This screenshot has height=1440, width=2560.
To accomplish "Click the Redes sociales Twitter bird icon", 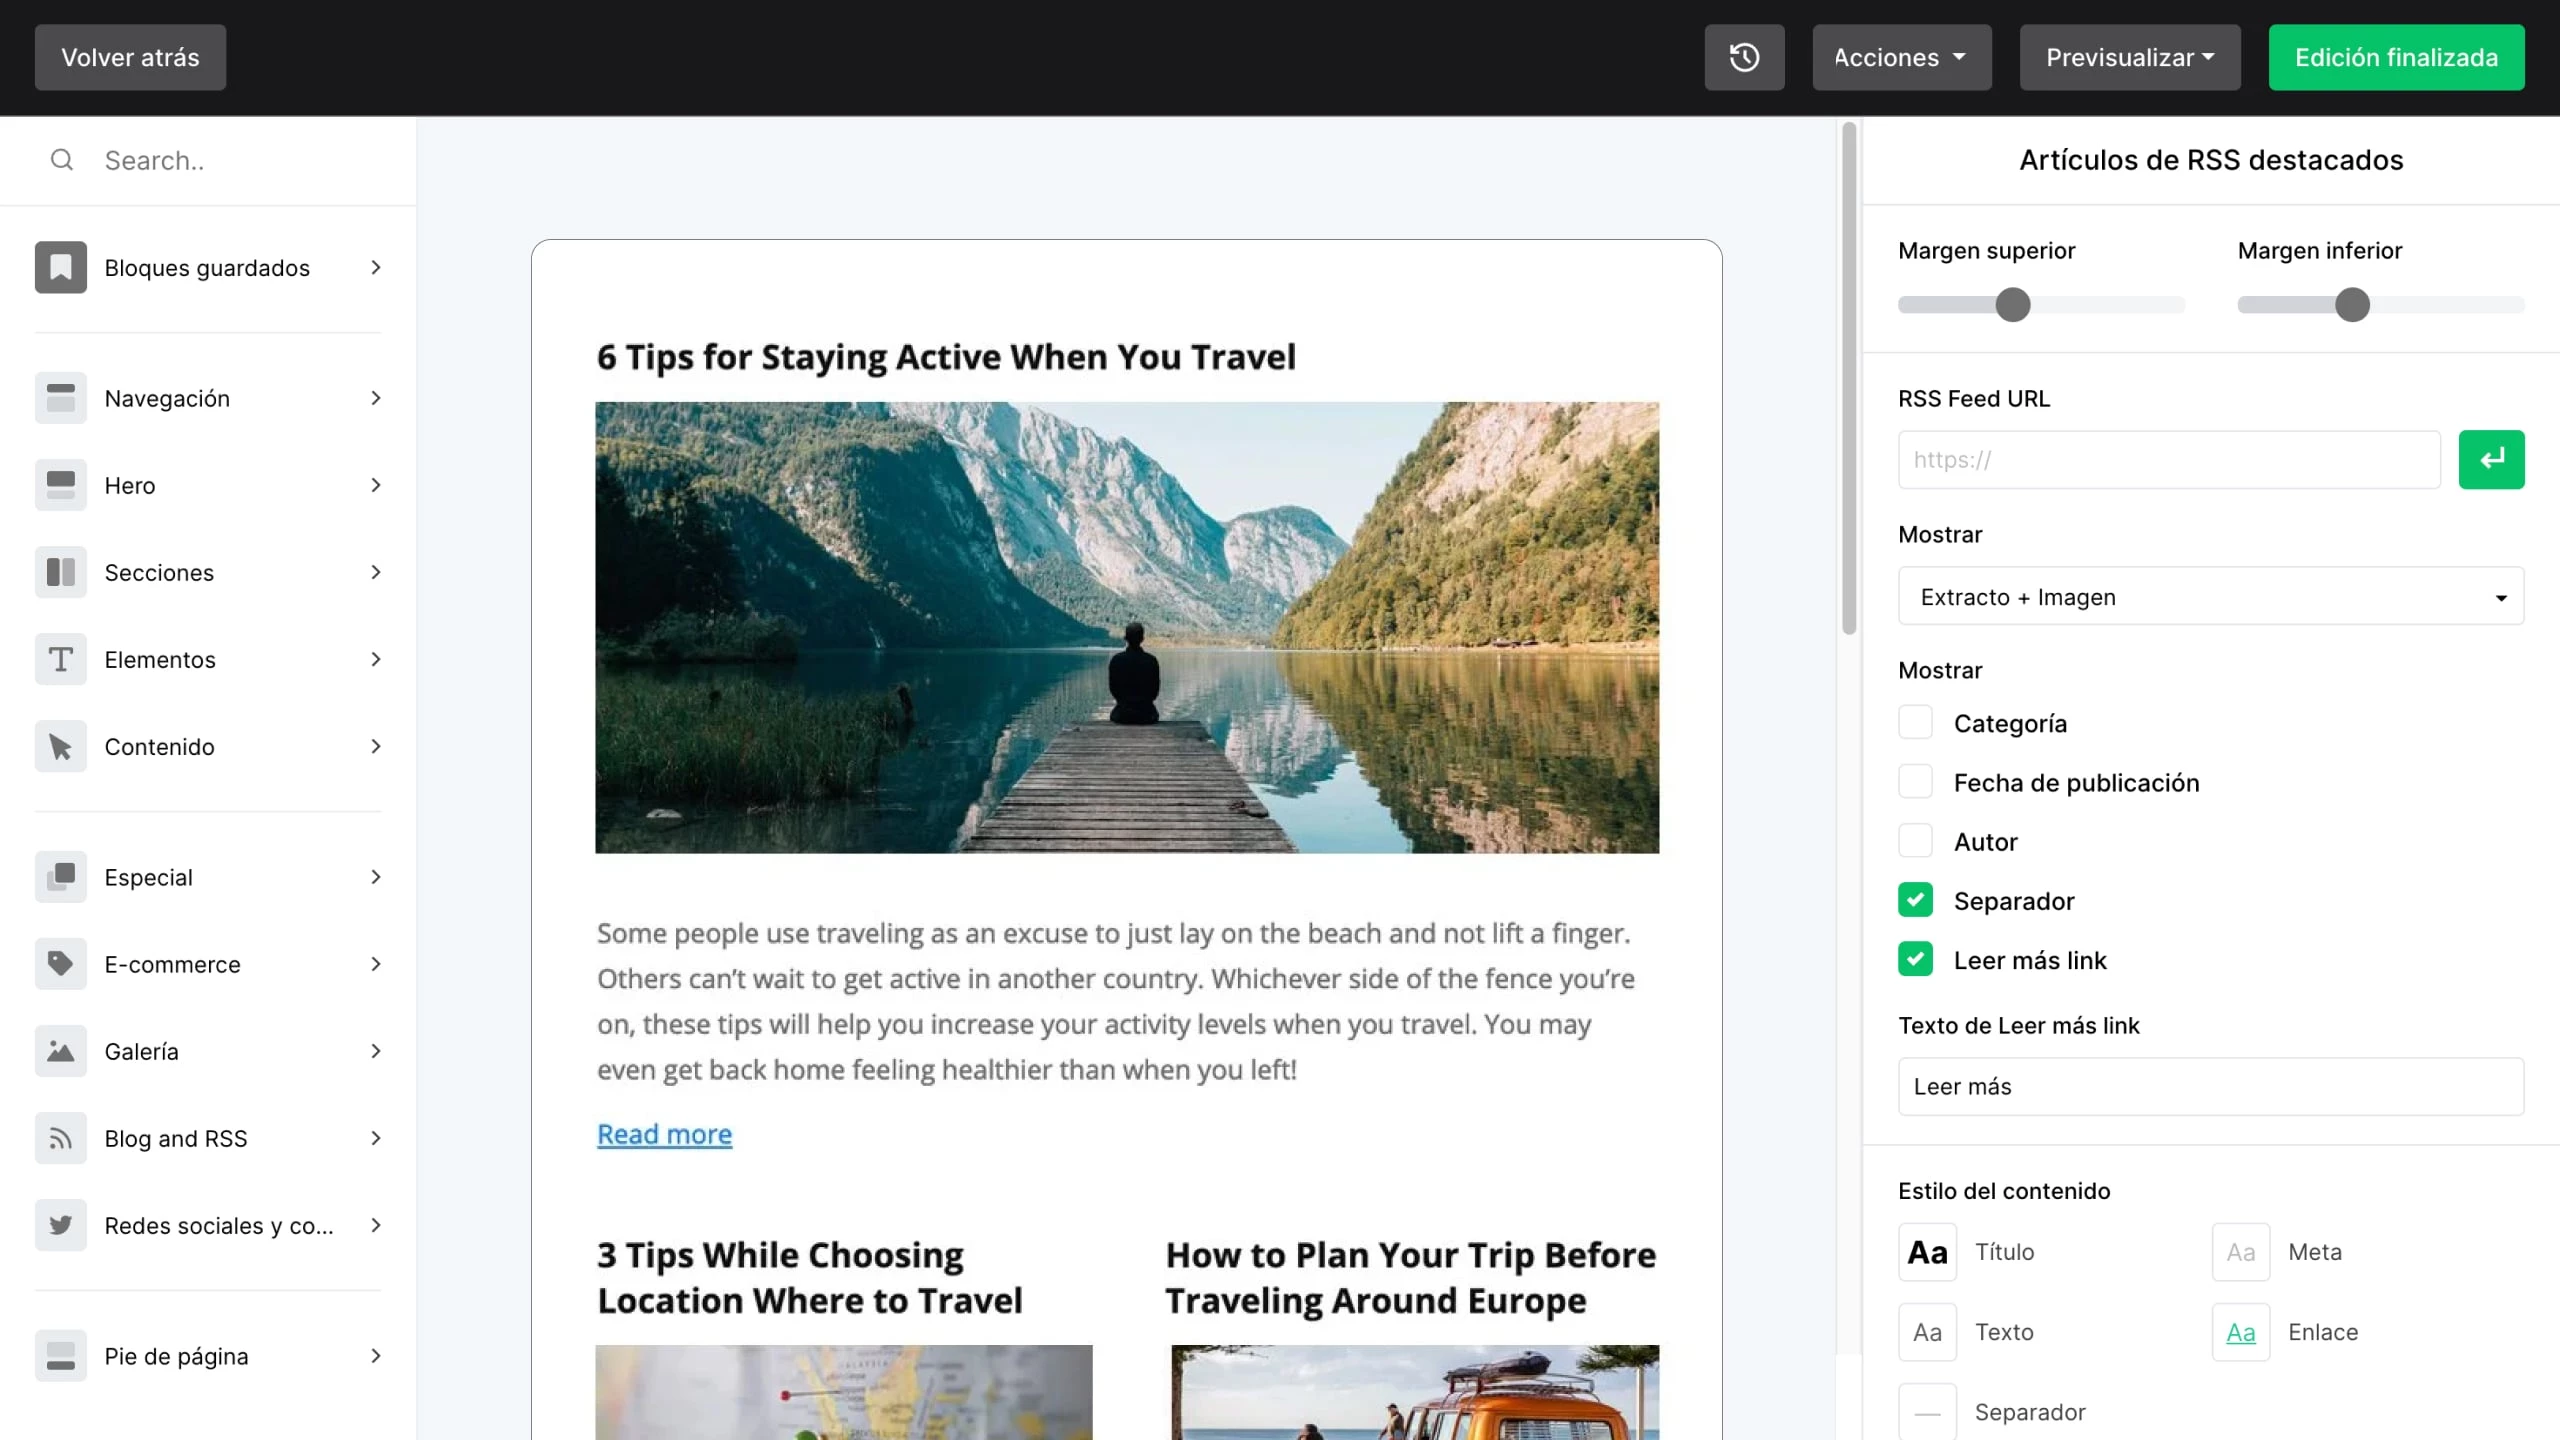I will 60,1225.
